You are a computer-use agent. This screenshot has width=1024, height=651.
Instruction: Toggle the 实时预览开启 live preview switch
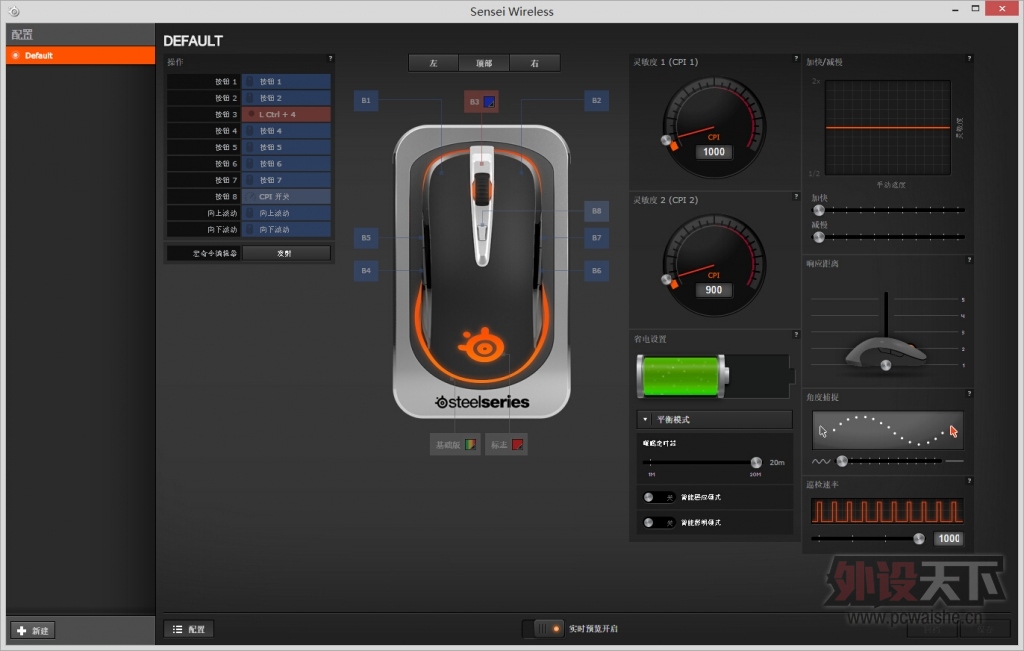[x=544, y=629]
